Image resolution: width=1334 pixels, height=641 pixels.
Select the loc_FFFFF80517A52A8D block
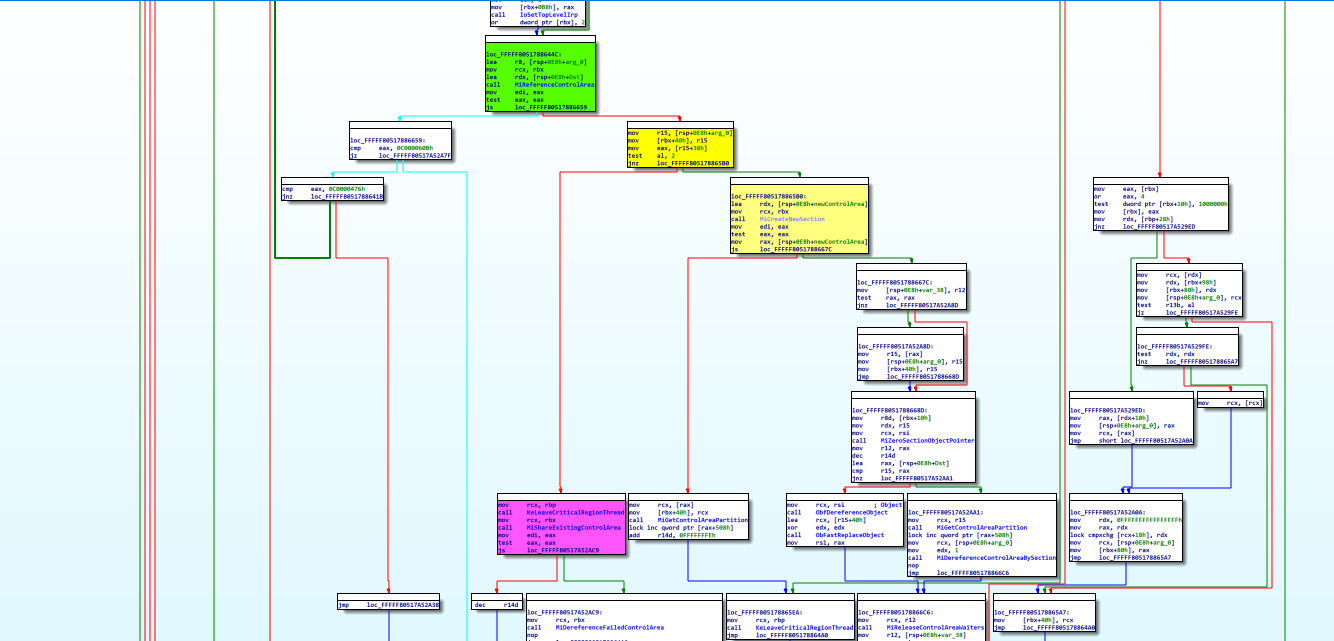click(910, 354)
